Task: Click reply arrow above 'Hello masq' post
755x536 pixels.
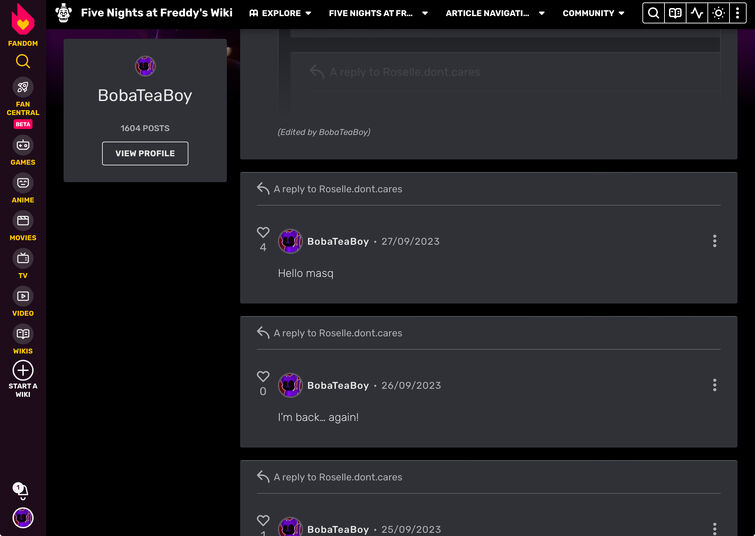Action: [x=263, y=188]
